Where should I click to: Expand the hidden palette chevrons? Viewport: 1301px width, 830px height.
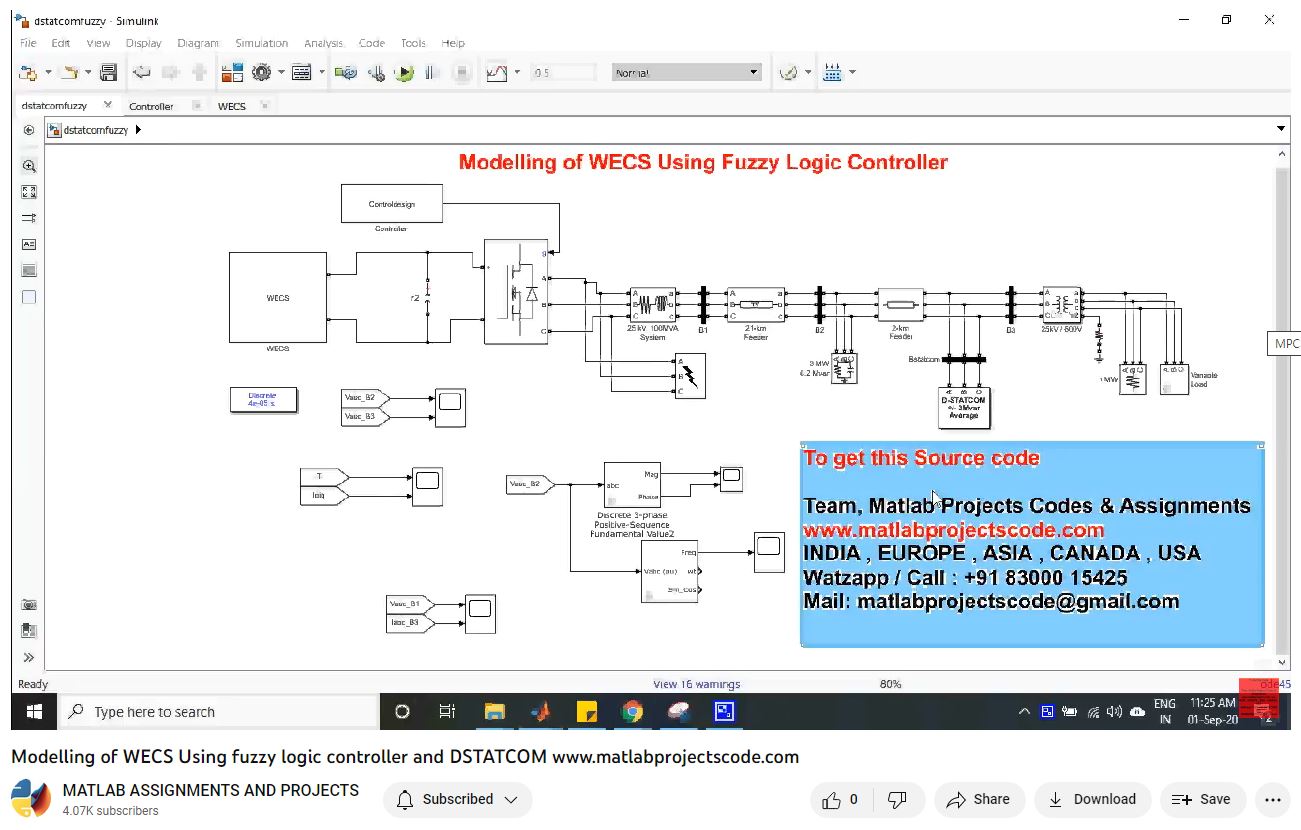point(29,657)
